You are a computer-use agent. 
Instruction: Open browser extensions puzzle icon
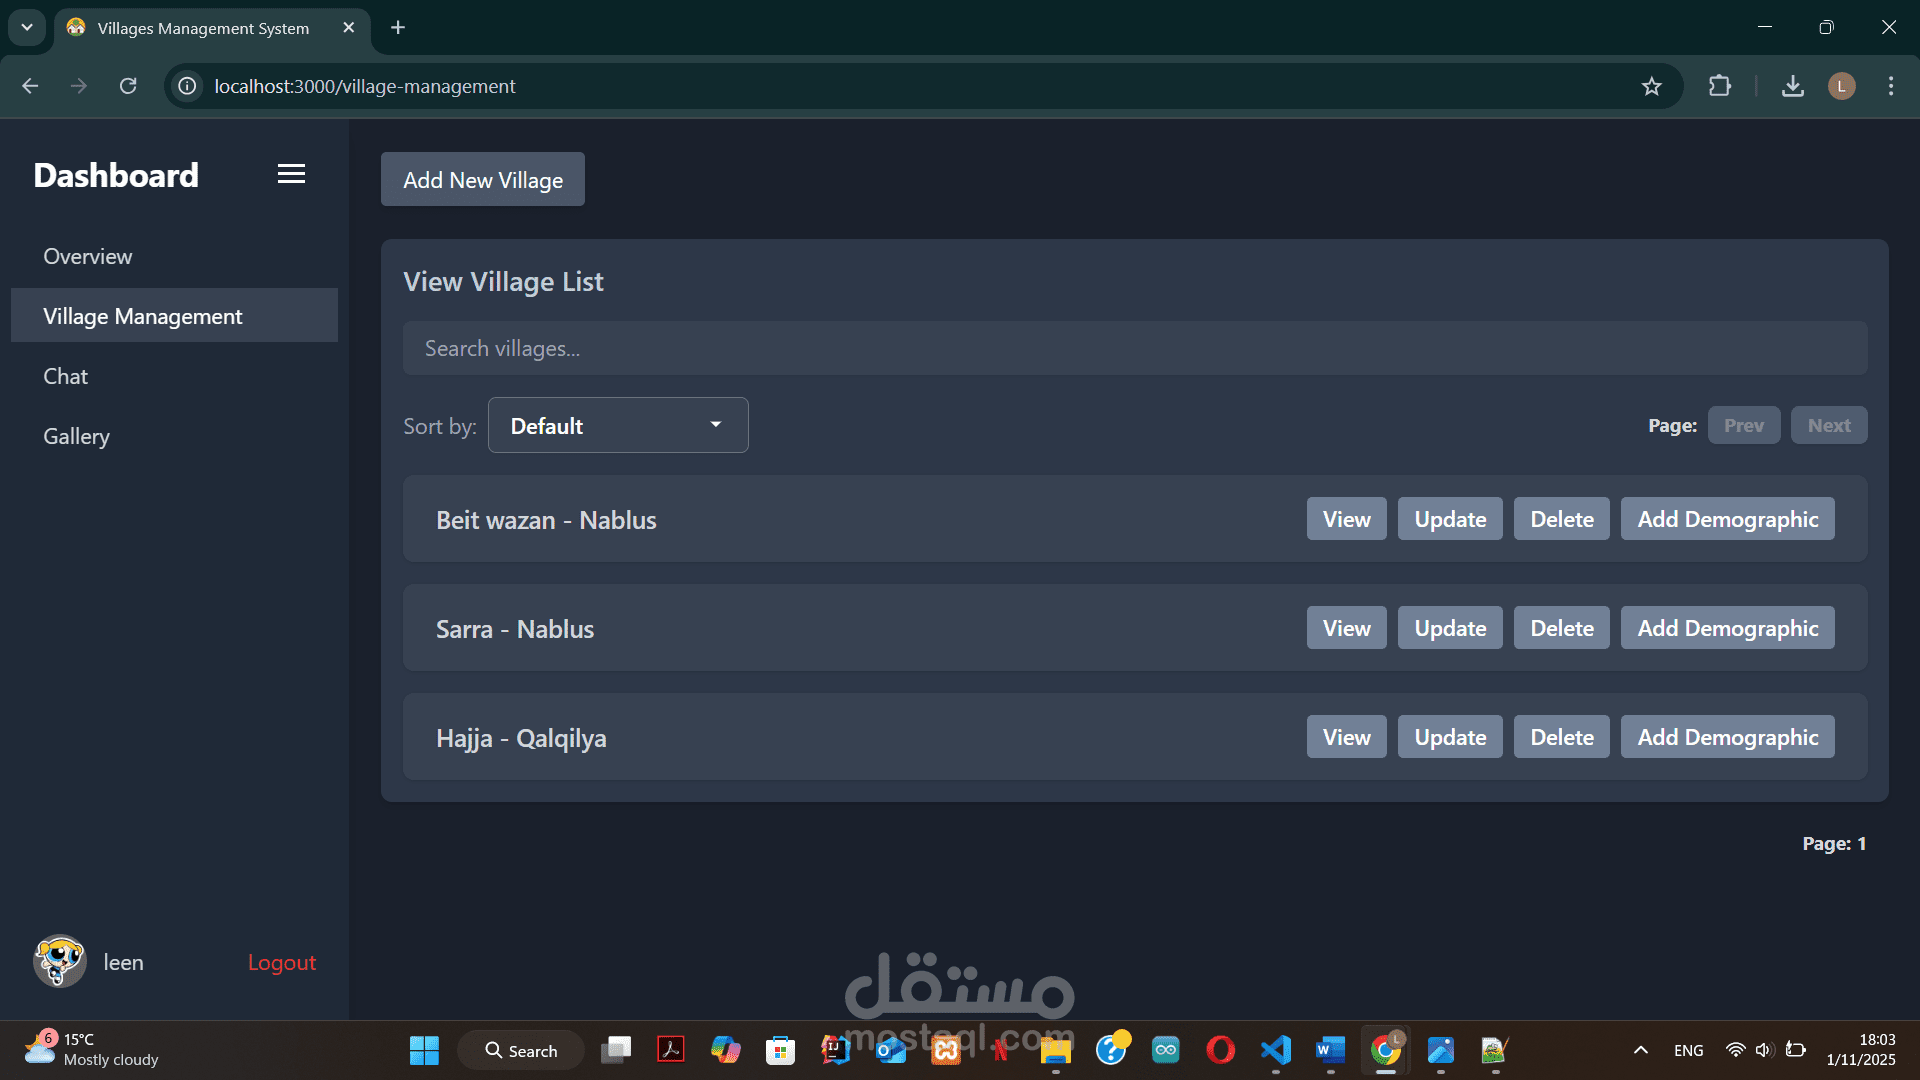(1720, 86)
